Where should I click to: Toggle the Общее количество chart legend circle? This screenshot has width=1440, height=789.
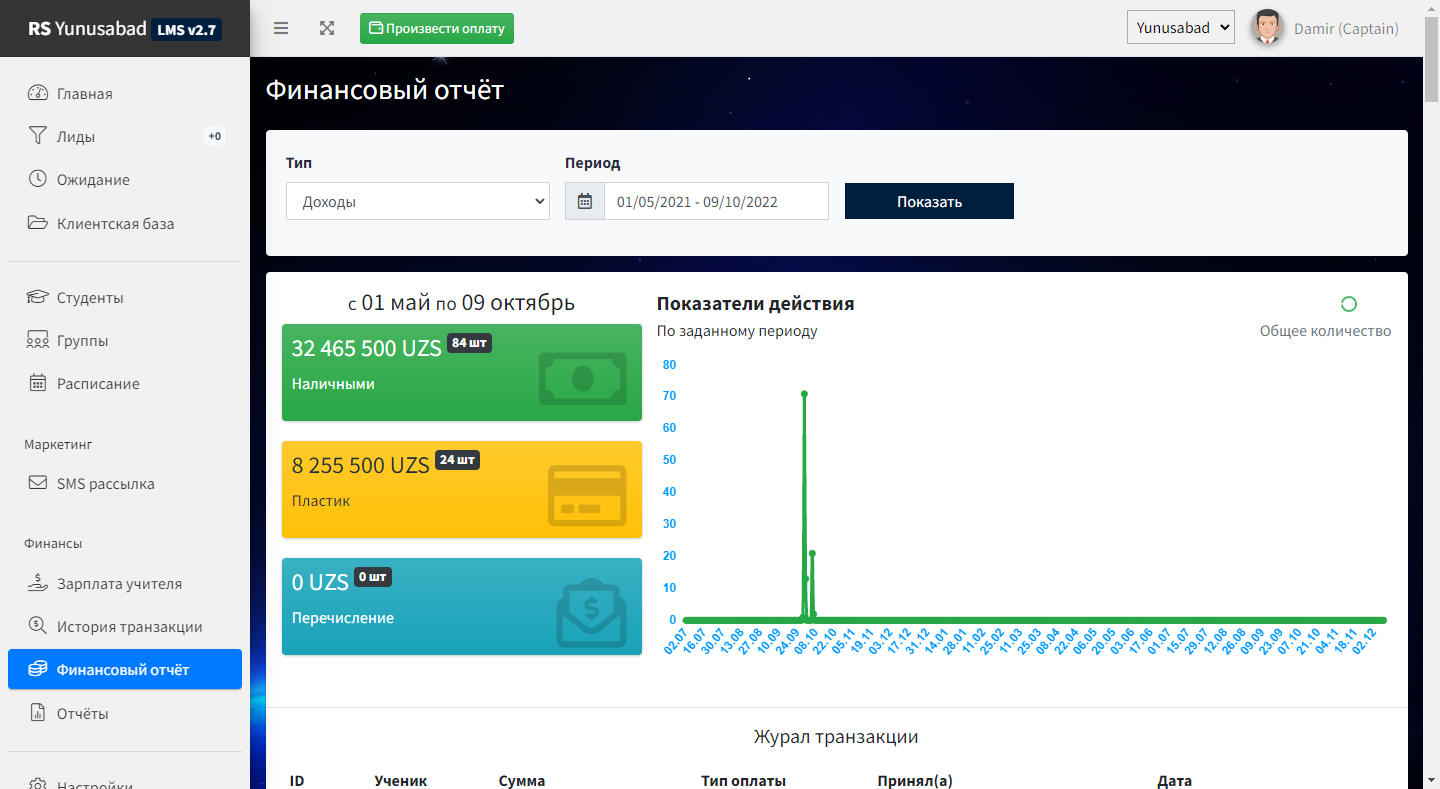coord(1348,304)
